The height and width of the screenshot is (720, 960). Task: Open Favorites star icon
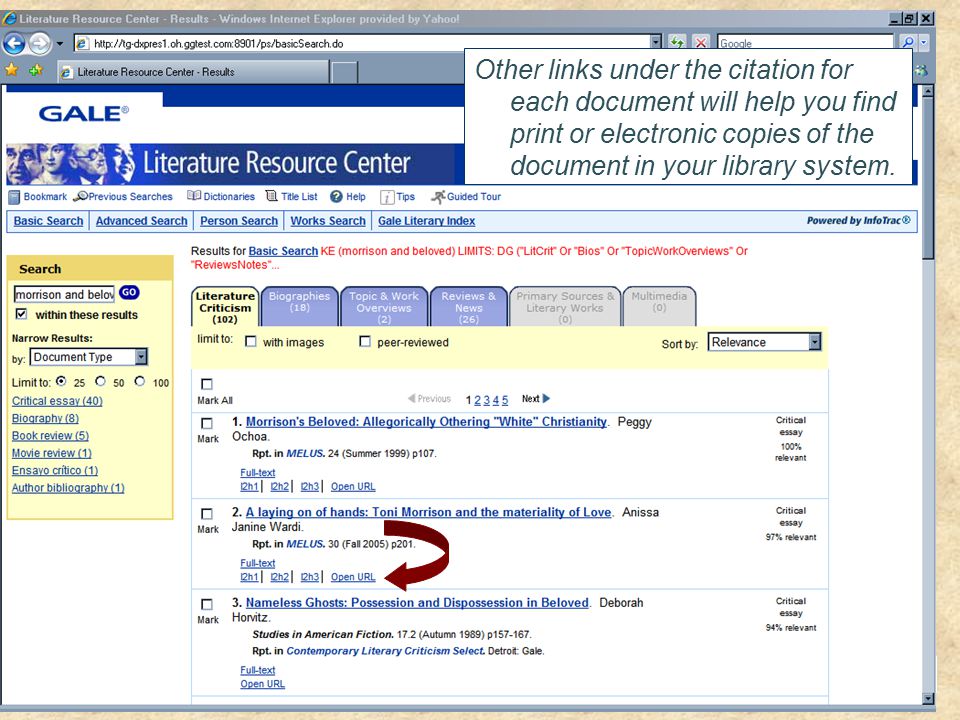click(12, 70)
